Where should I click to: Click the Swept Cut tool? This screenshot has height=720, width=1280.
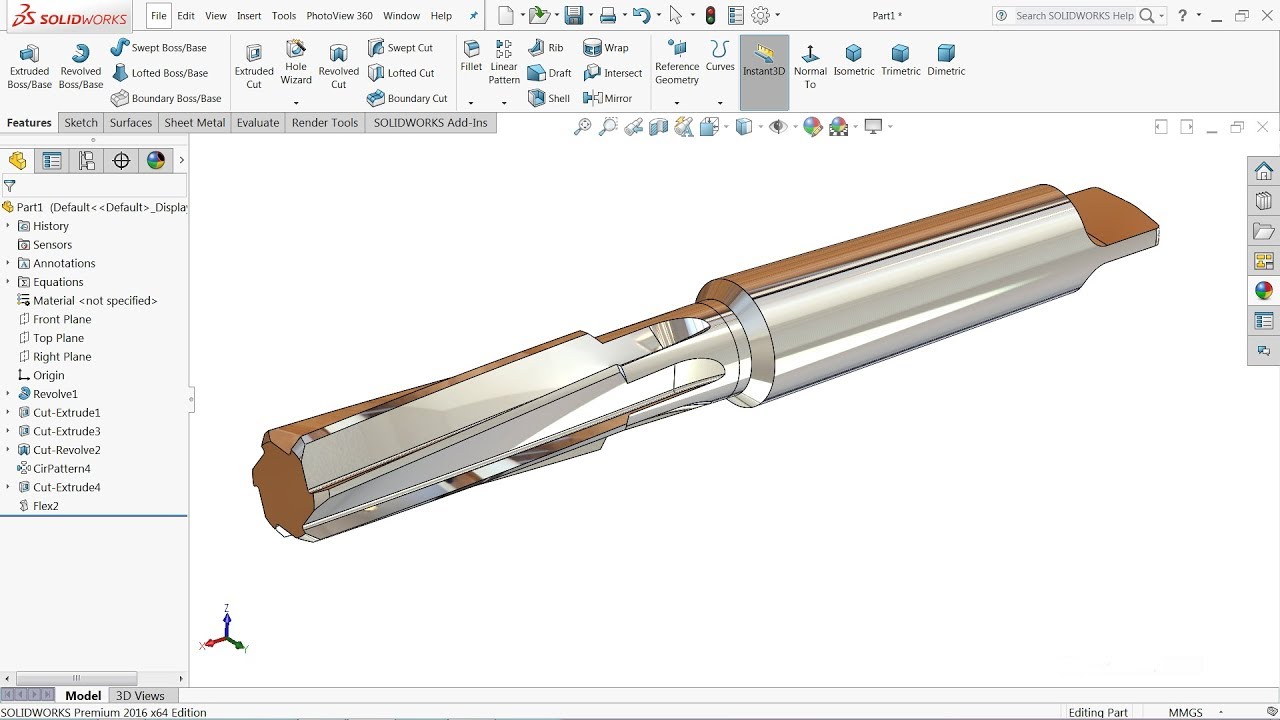click(400, 48)
